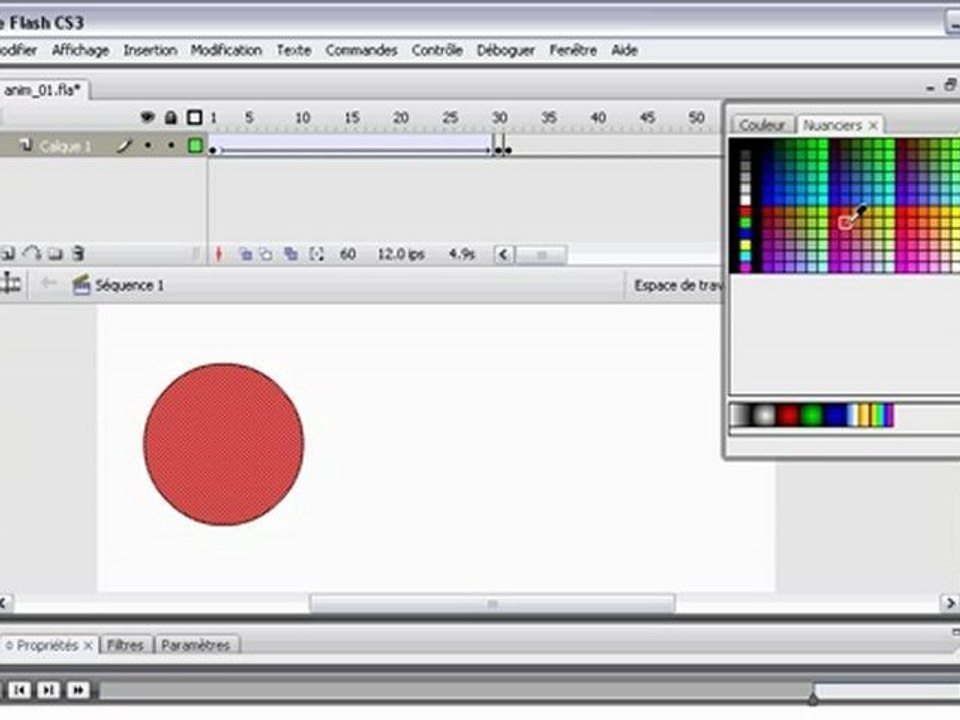Insert a new layer folder
The image size is (960, 720).
point(55,253)
